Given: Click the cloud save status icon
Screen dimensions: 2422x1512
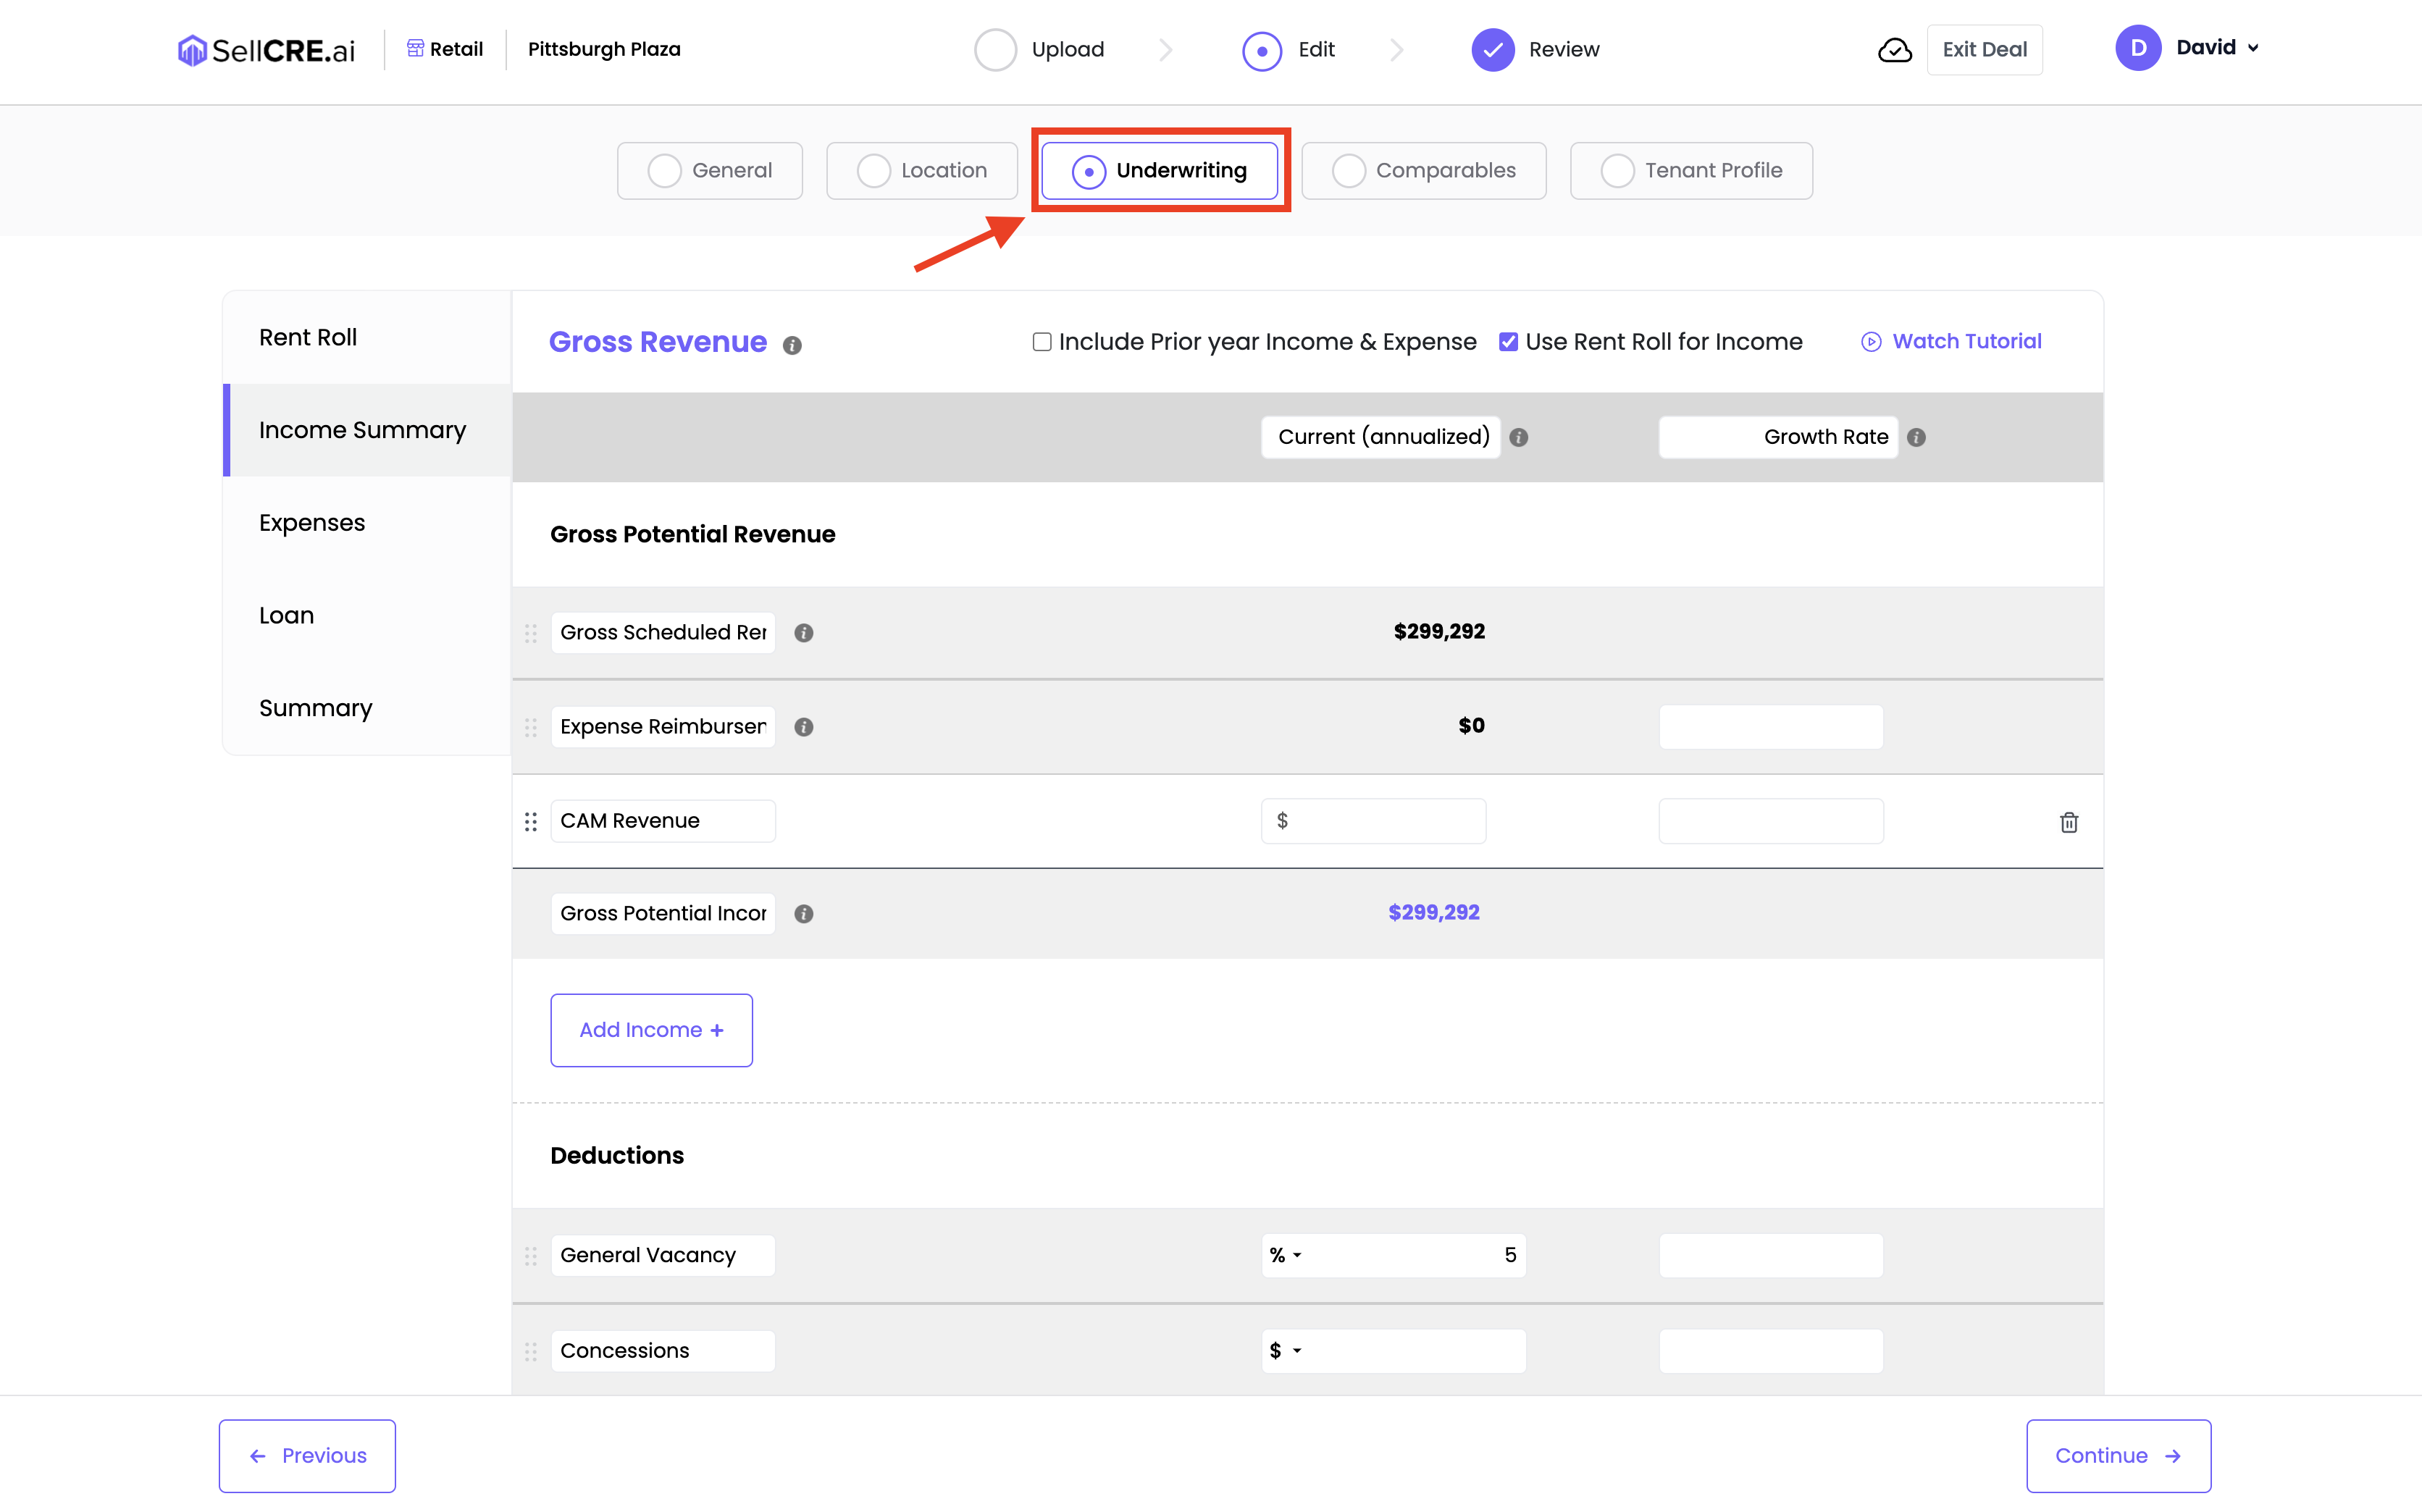Looking at the screenshot, I should coord(1894,50).
